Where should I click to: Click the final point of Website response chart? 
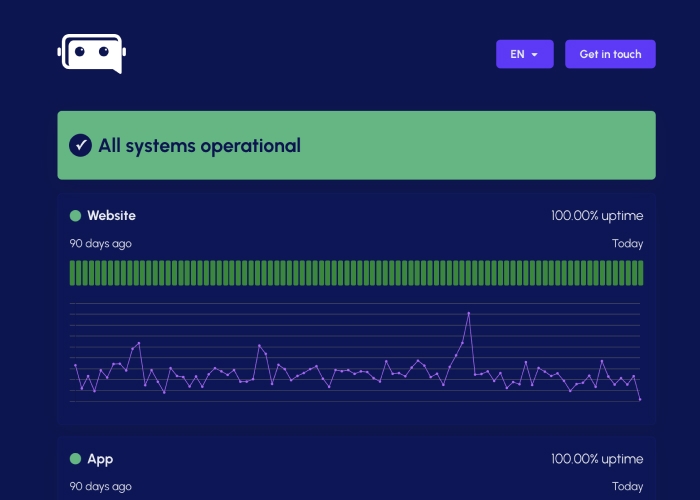(x=640, y=400)
